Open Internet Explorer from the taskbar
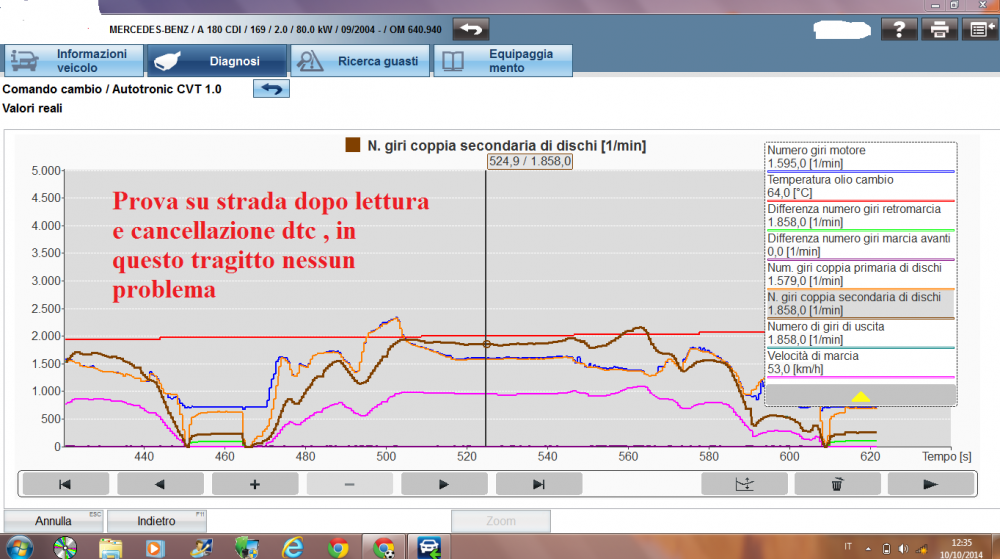1000x559 pixels. pos(292,548)
